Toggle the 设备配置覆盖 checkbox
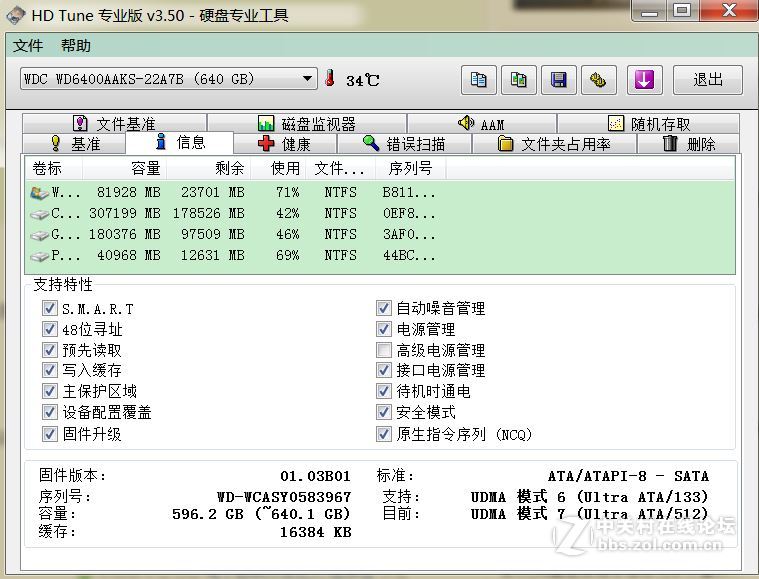Viewport: 759px width, 579px height. point(49,412)
